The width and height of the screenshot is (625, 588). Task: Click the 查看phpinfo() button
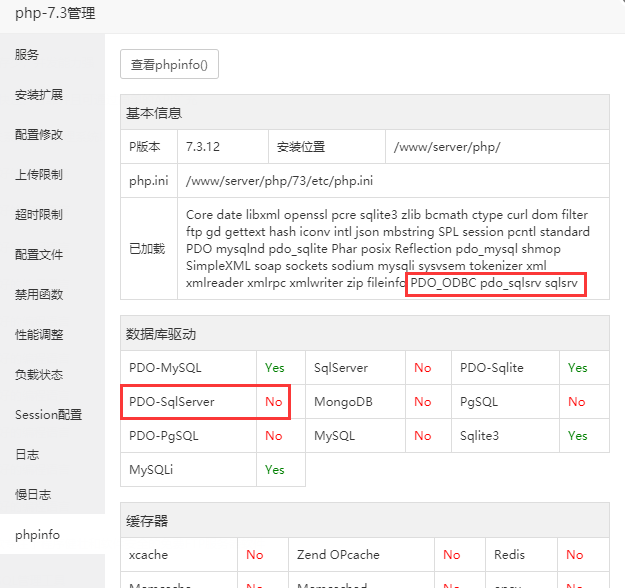169,64
